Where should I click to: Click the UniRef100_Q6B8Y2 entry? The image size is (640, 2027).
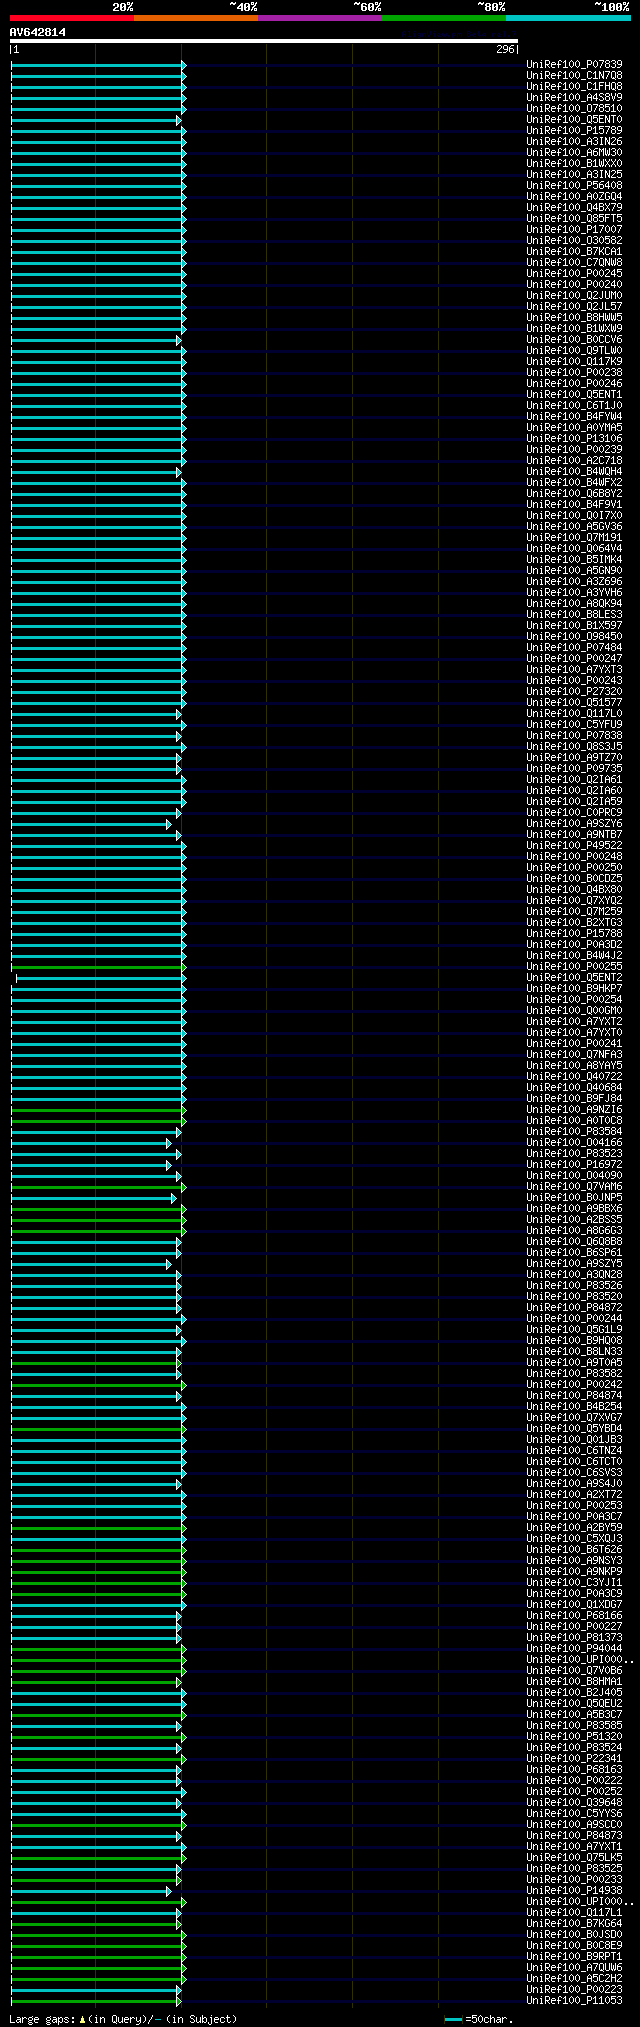(574, 493)
